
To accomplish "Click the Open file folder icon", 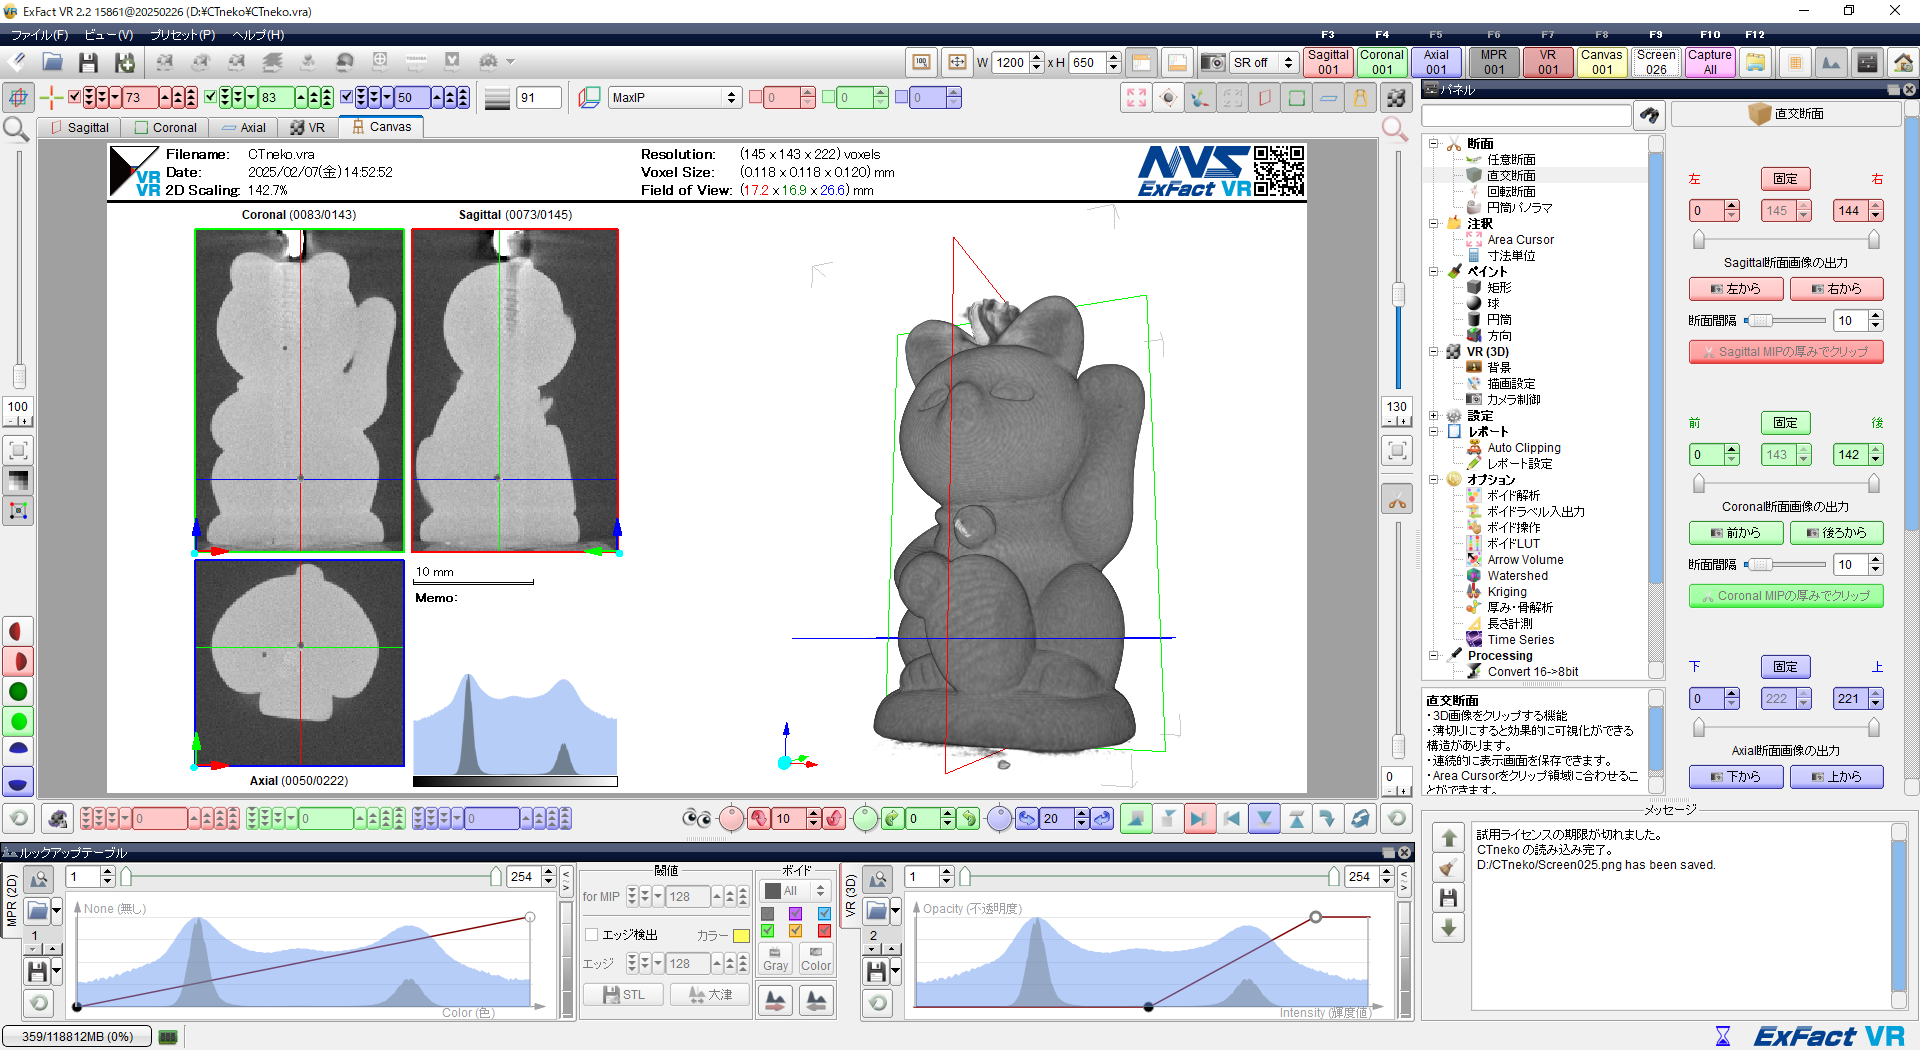I will 52,62.
